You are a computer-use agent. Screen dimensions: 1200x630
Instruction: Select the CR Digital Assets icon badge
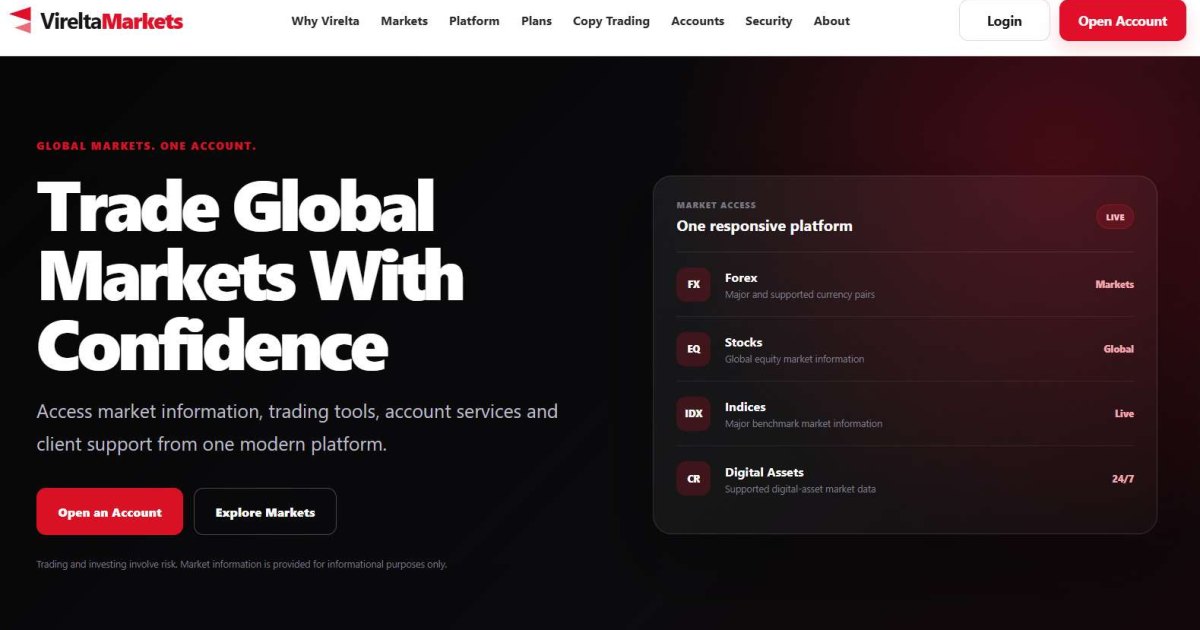point(693,479)
